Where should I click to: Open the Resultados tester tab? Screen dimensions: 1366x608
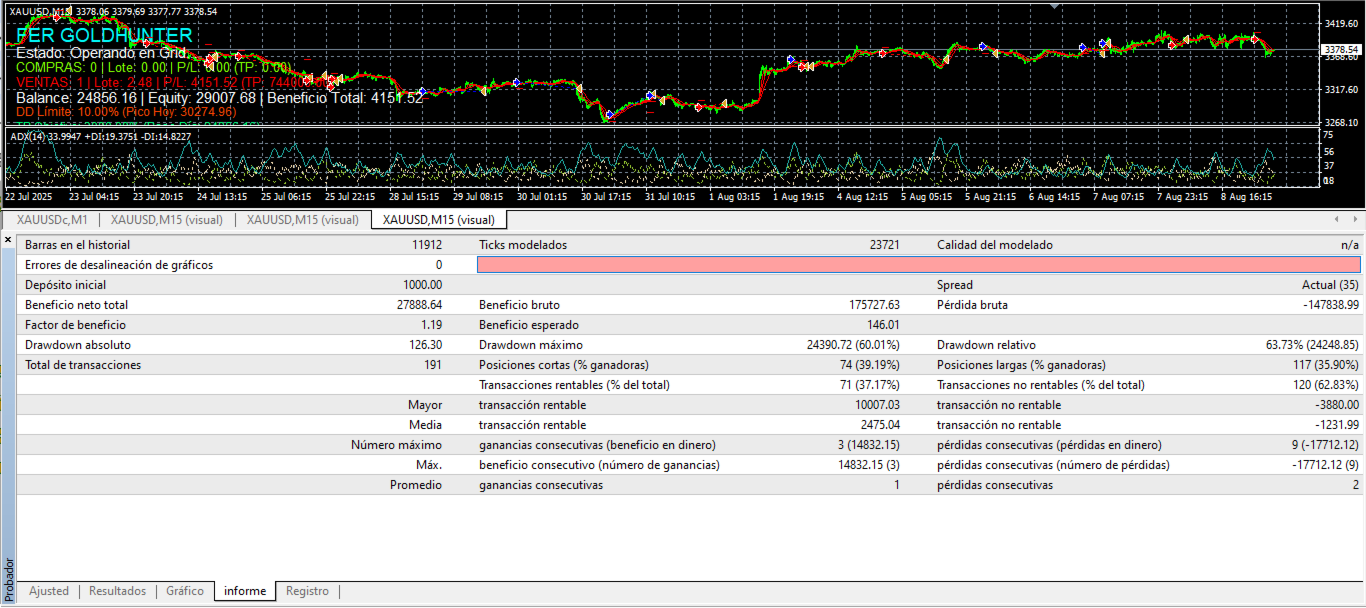click(117, 591)
